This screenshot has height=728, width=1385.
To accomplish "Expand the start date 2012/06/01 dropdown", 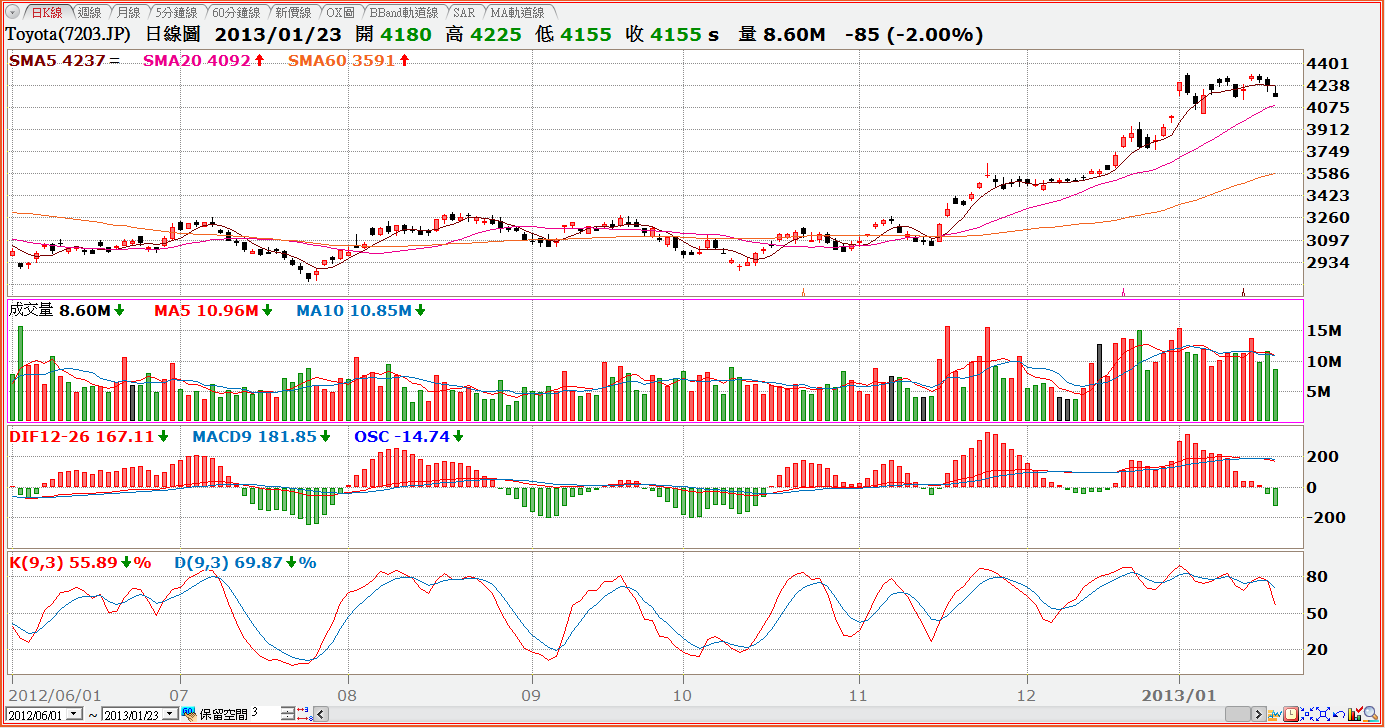I will pyautogui.click(x=75, y=714).
